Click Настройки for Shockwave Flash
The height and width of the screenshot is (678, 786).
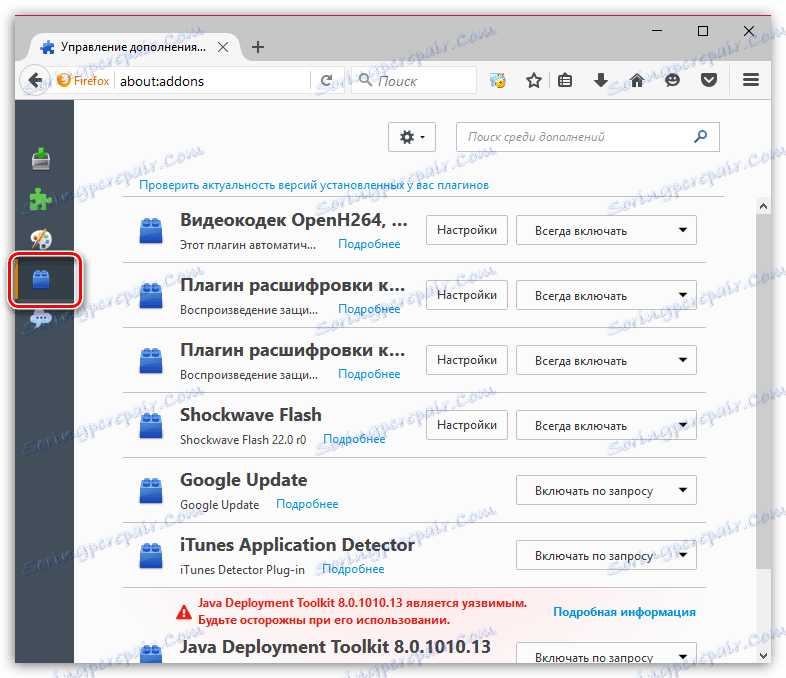click(467, 425)
